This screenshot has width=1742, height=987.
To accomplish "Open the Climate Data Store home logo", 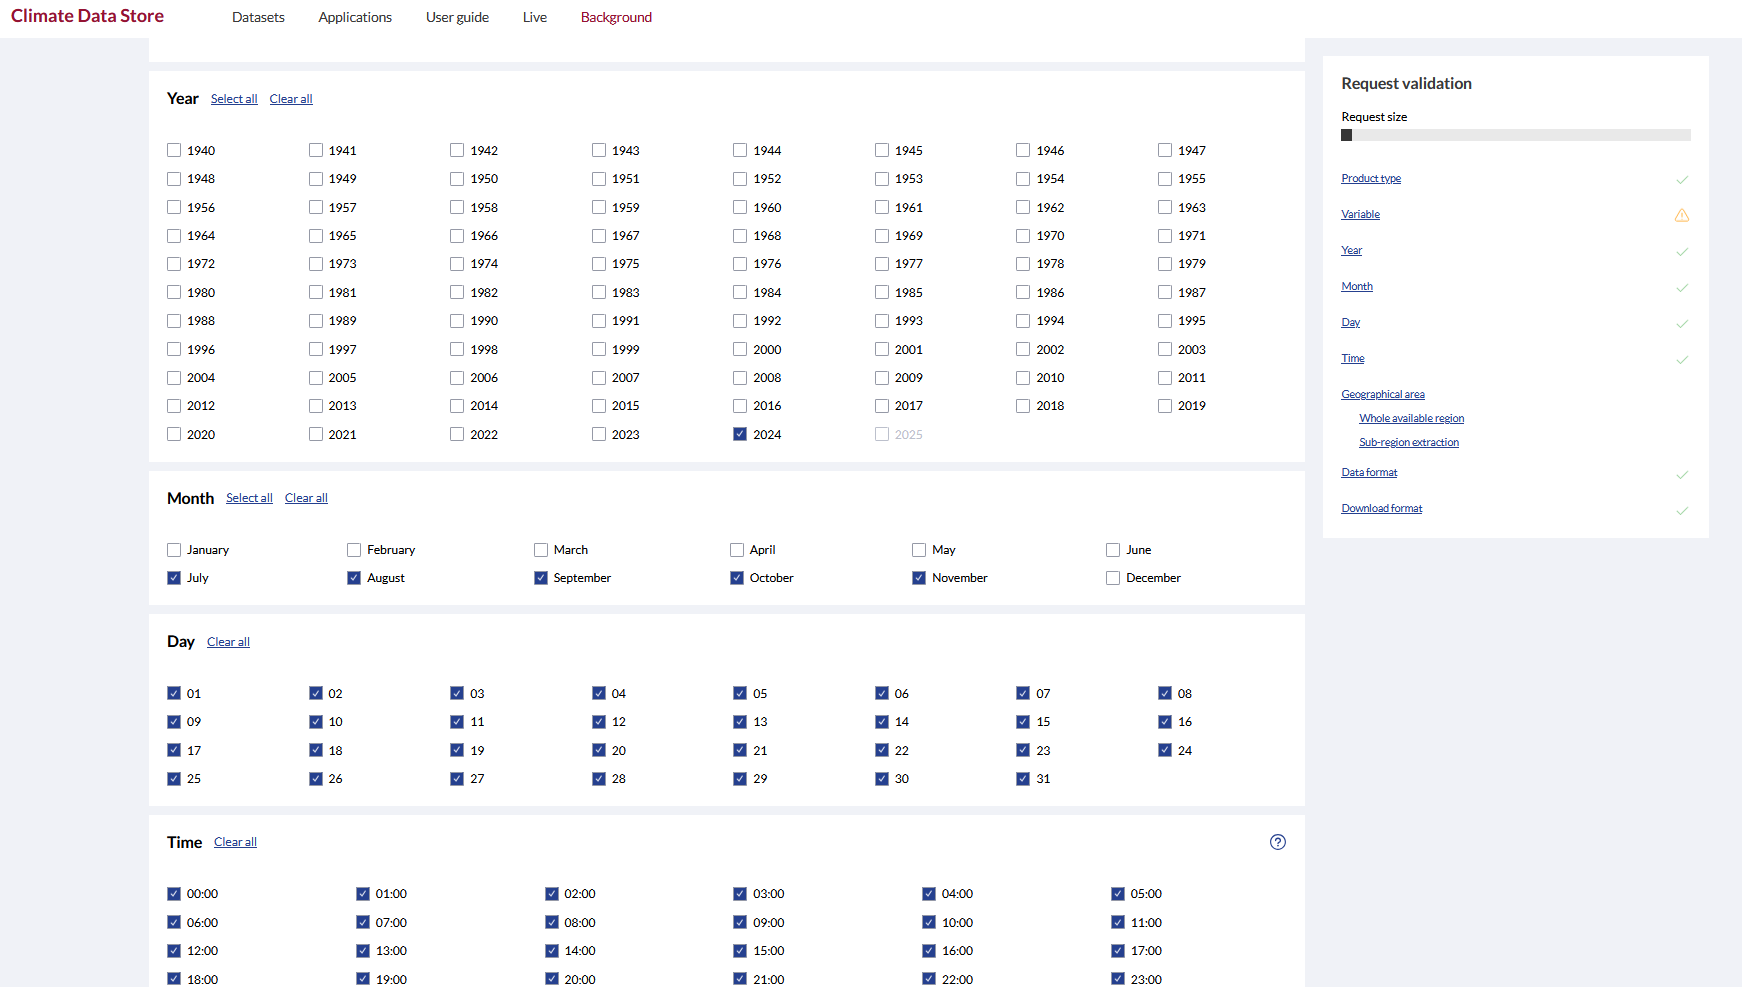I will pyautogui.click(x=87, y=16).
